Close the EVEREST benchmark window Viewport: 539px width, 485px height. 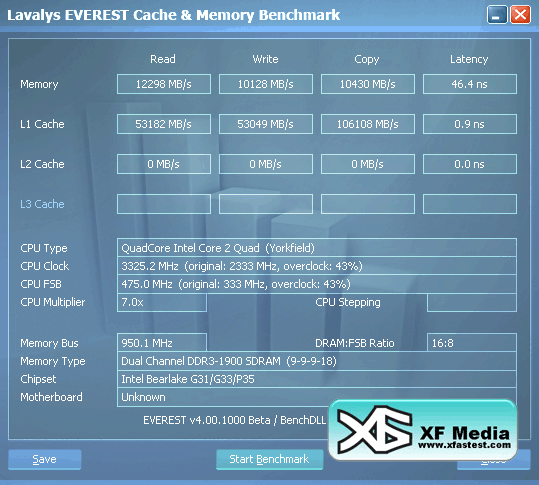click(520, 15)
